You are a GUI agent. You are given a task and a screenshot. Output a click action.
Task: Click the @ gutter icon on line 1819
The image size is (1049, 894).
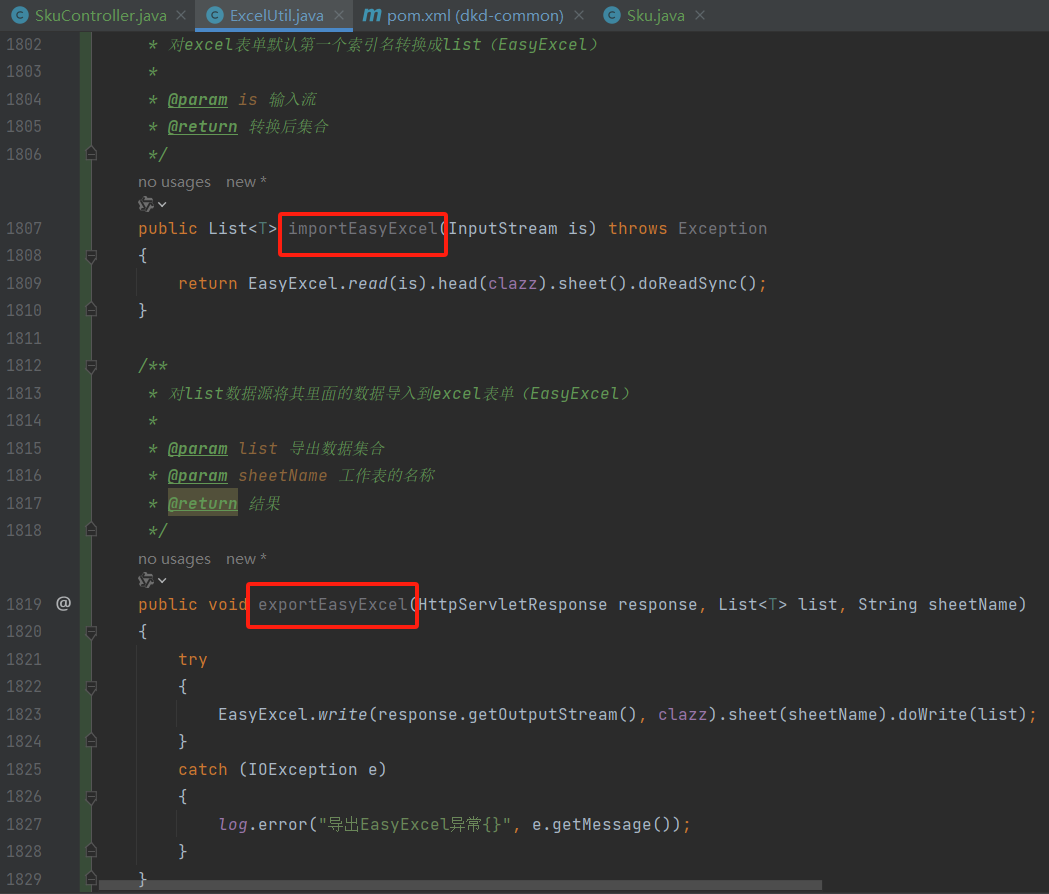point(63,604)
